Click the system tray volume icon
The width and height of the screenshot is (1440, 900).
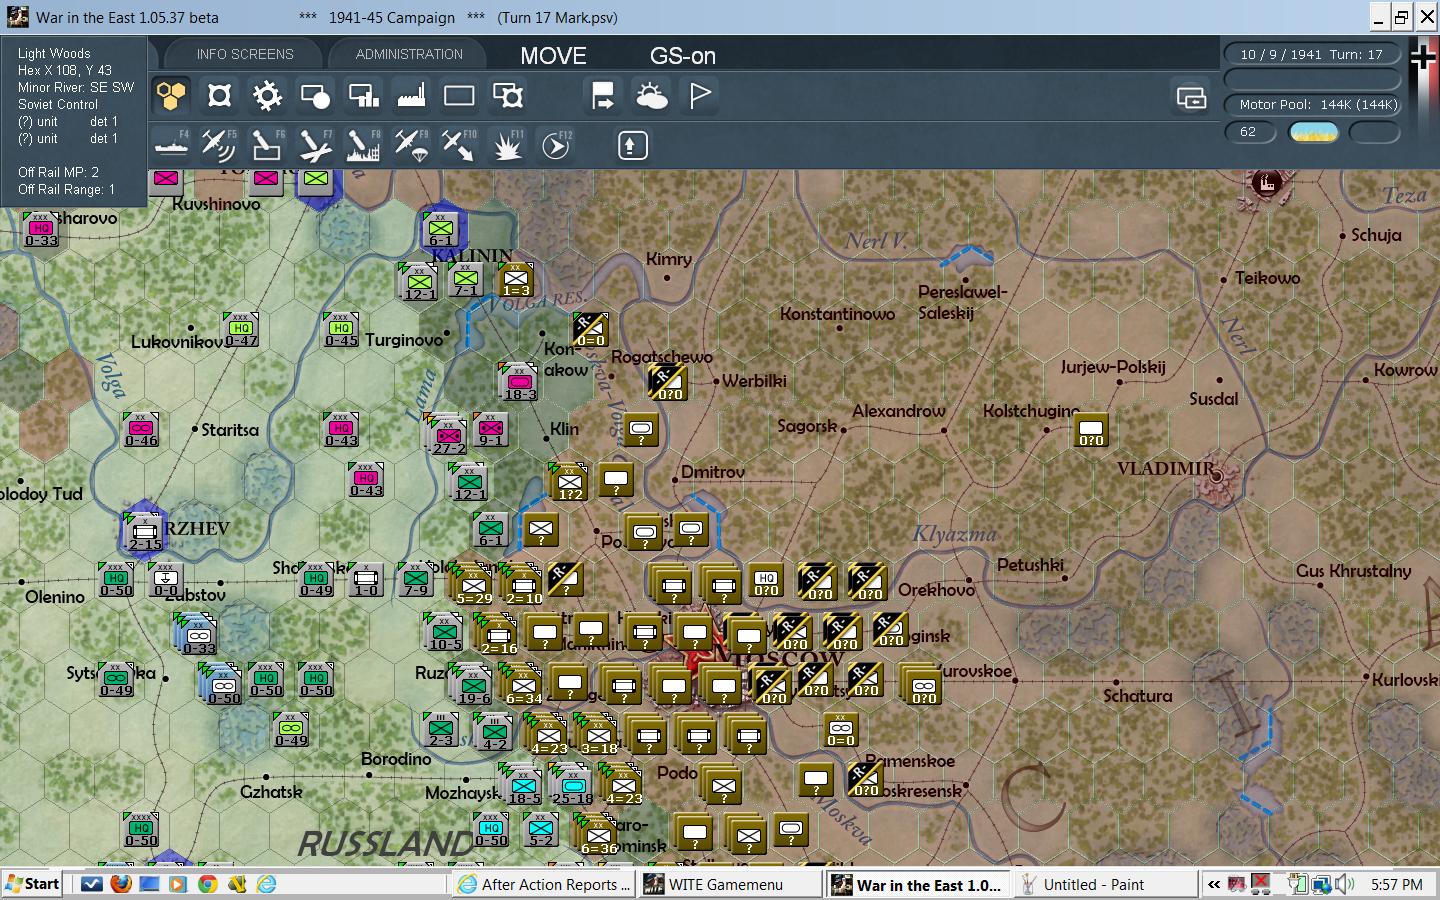coord(1346,884)
